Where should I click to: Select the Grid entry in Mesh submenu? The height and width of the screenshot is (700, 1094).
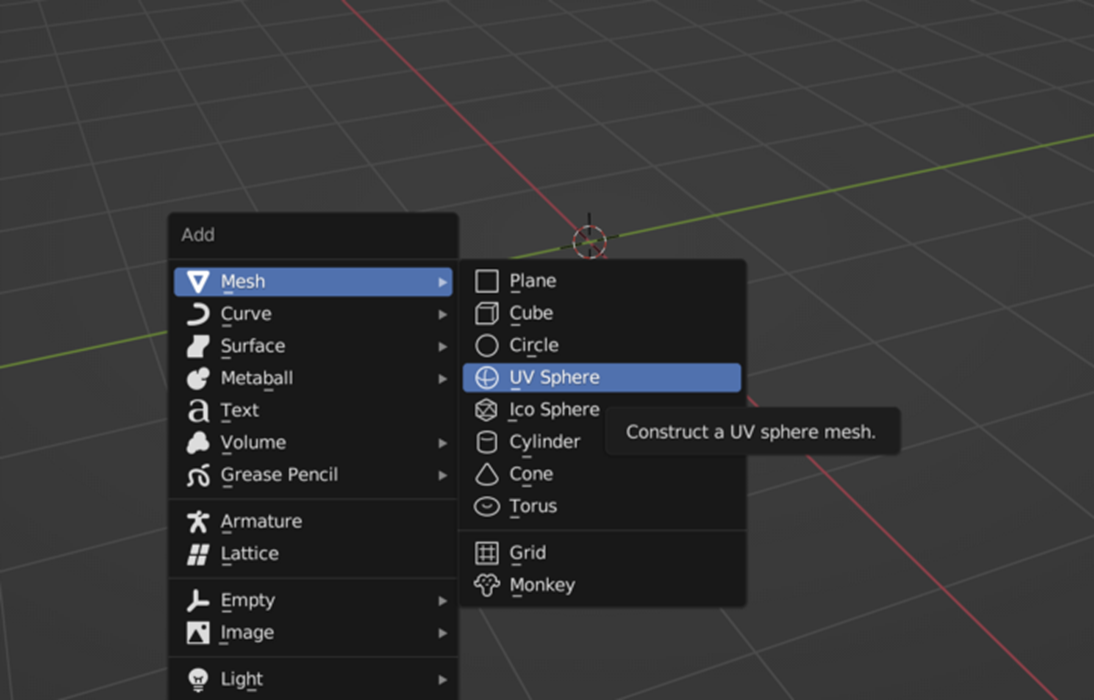(529, 552)
